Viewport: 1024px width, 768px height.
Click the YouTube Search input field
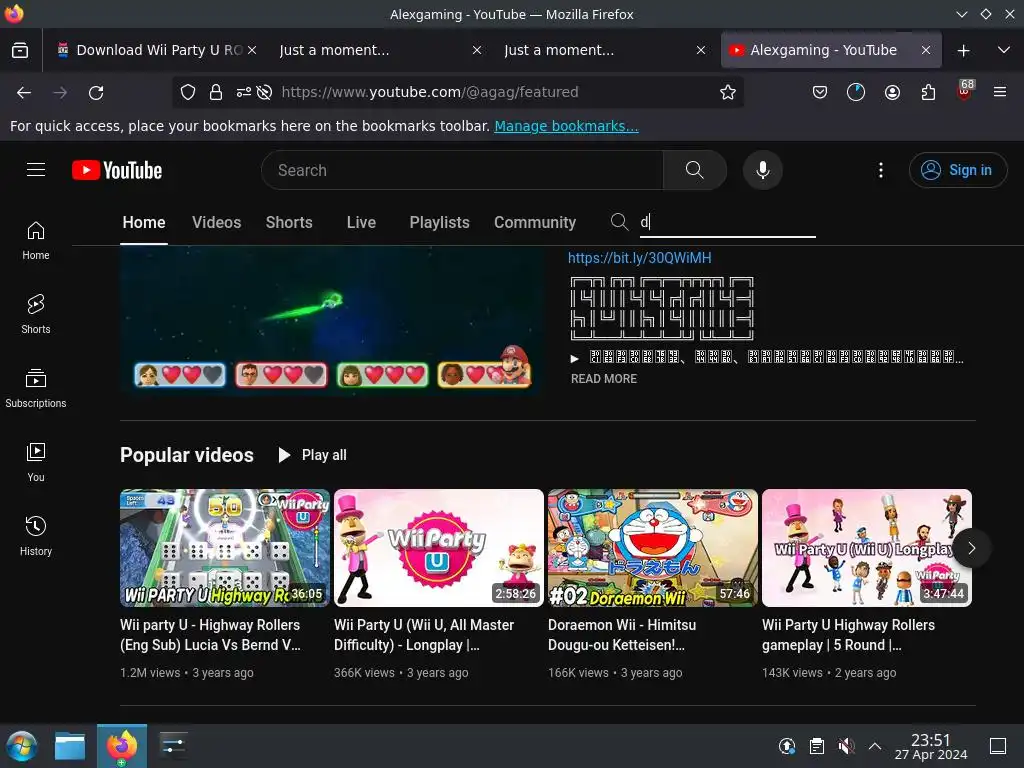(462, 170)
